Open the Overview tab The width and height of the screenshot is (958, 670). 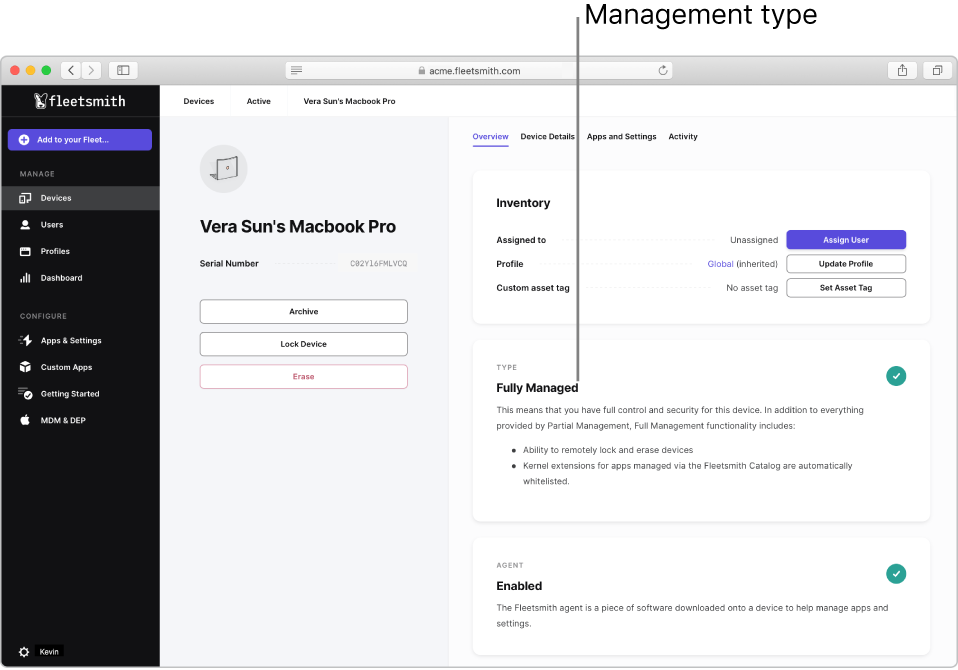490,137
